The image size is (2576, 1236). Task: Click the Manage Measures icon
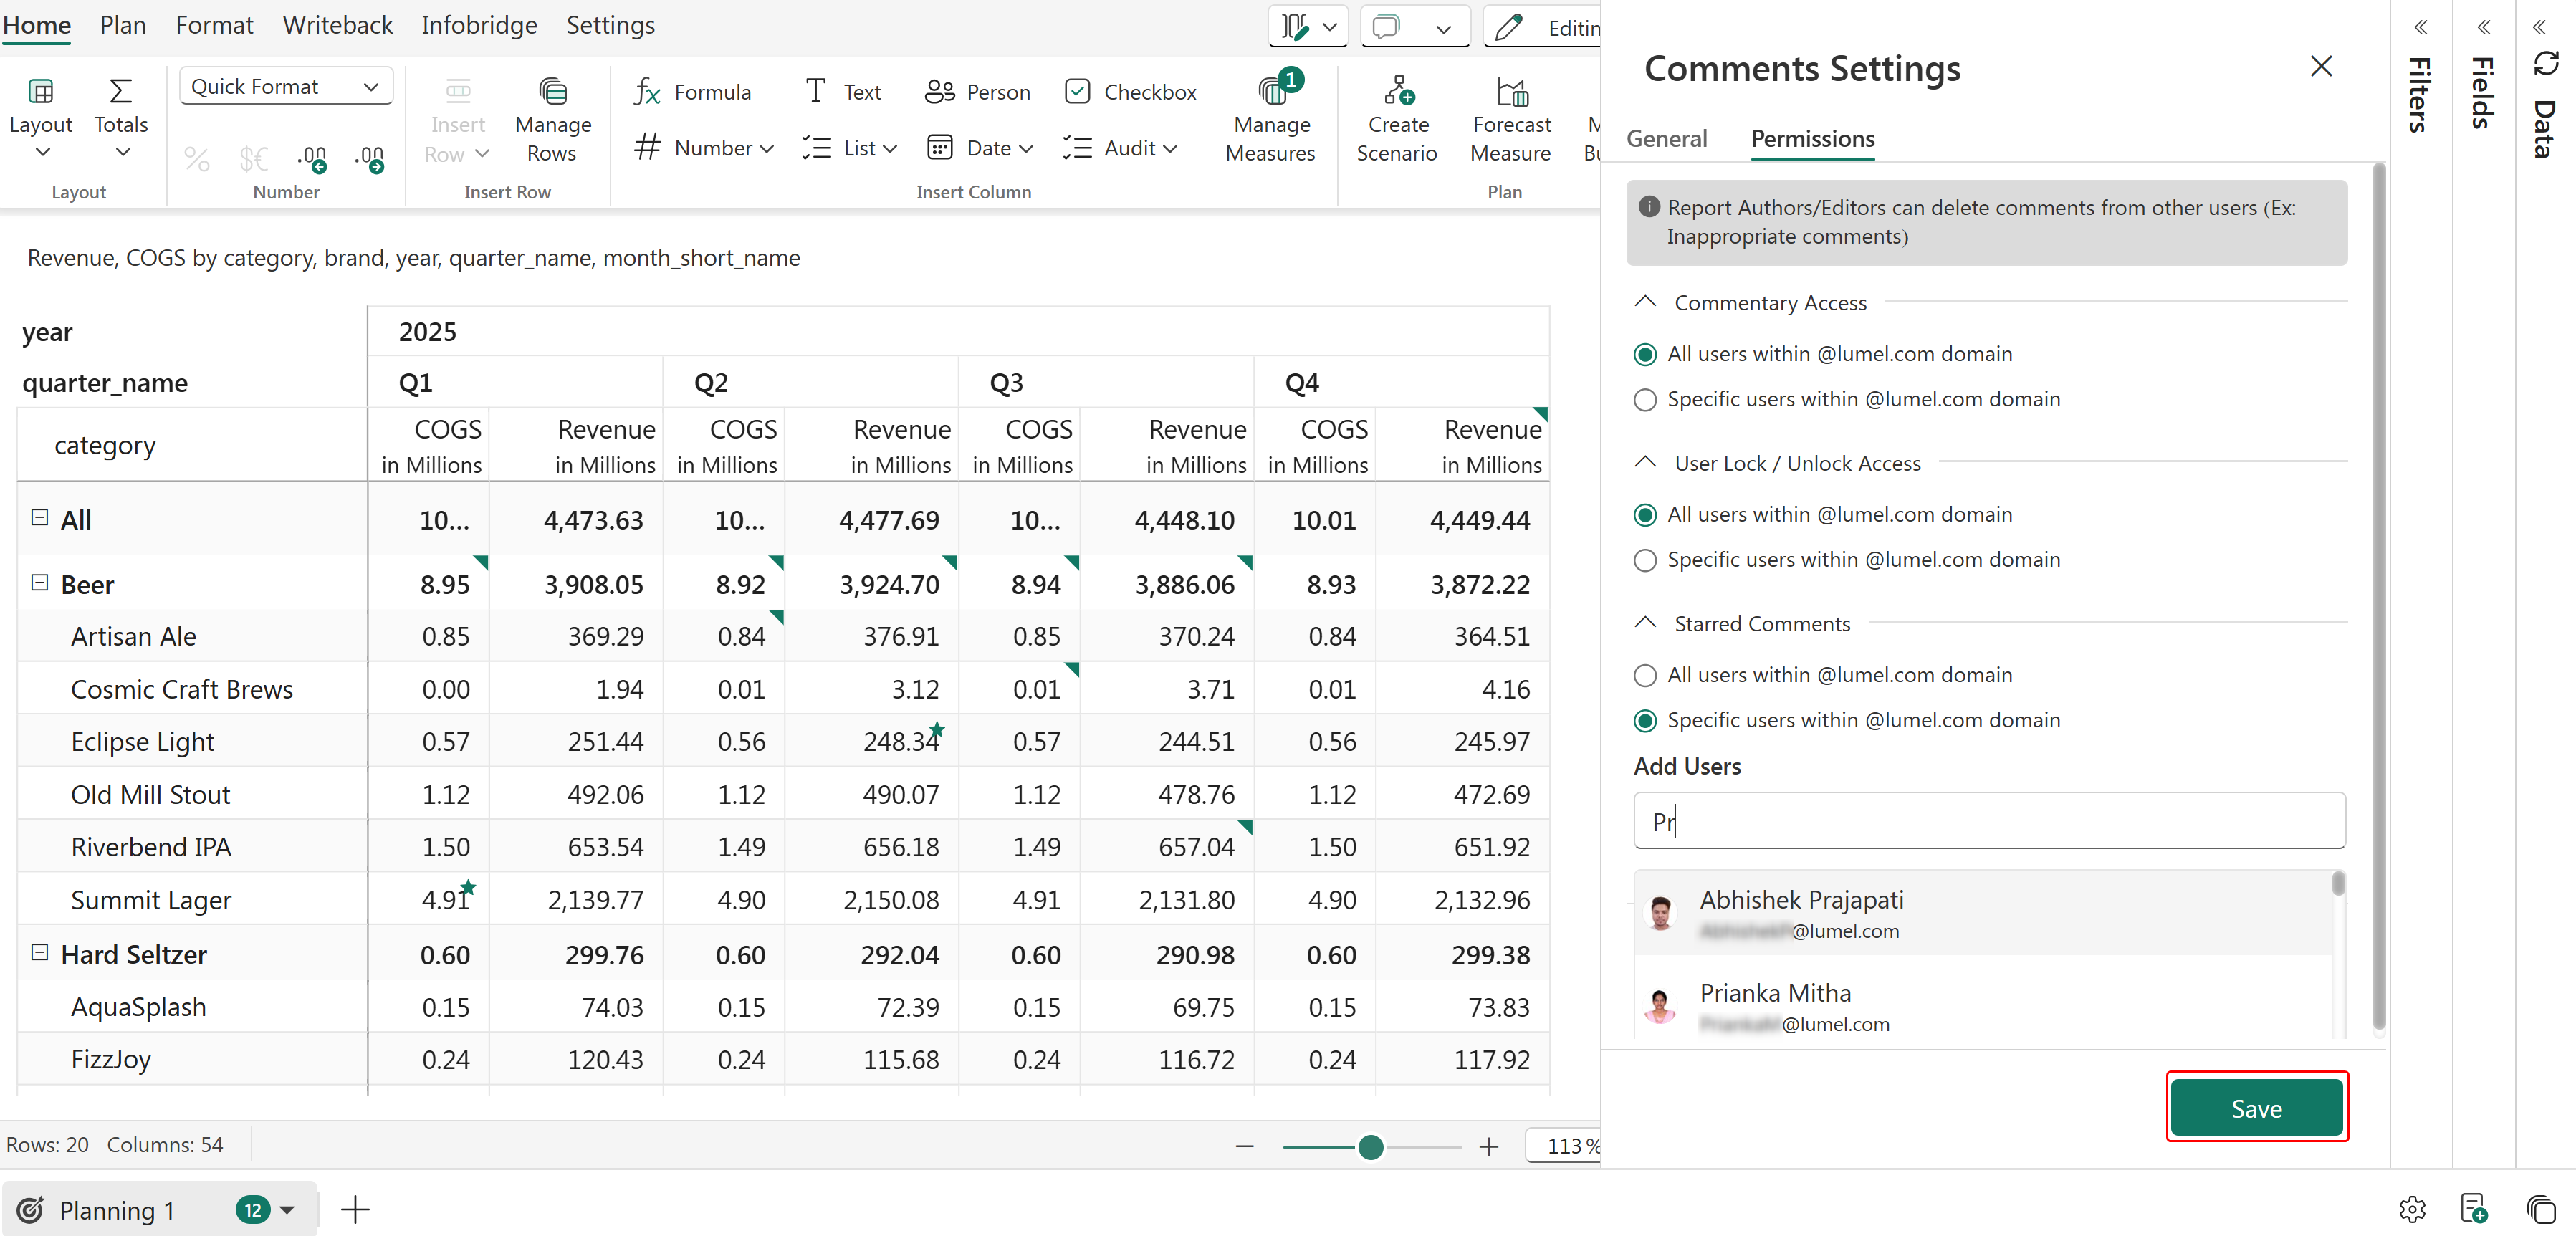(x=1271, y=92)
